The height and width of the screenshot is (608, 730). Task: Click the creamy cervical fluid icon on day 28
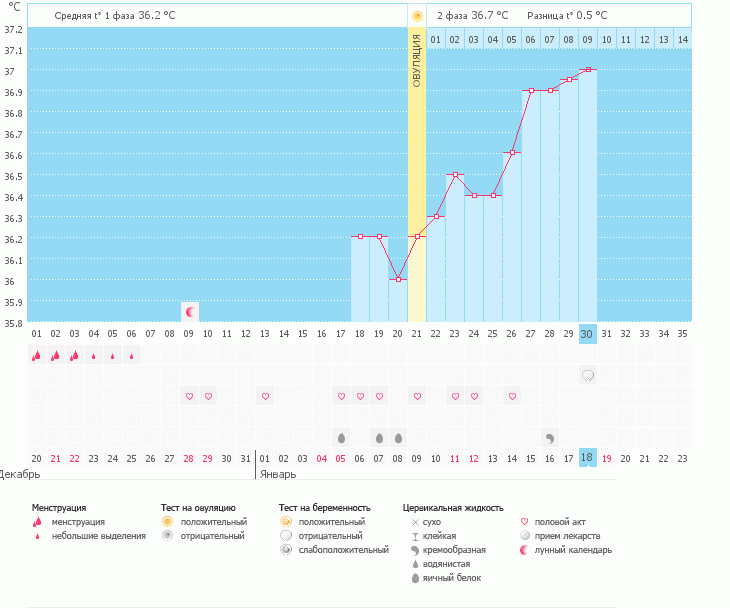[550, 438]
